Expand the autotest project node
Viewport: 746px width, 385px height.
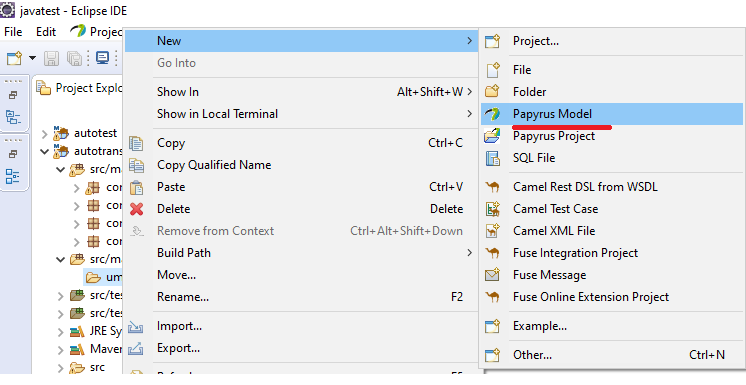coord(45,134)
